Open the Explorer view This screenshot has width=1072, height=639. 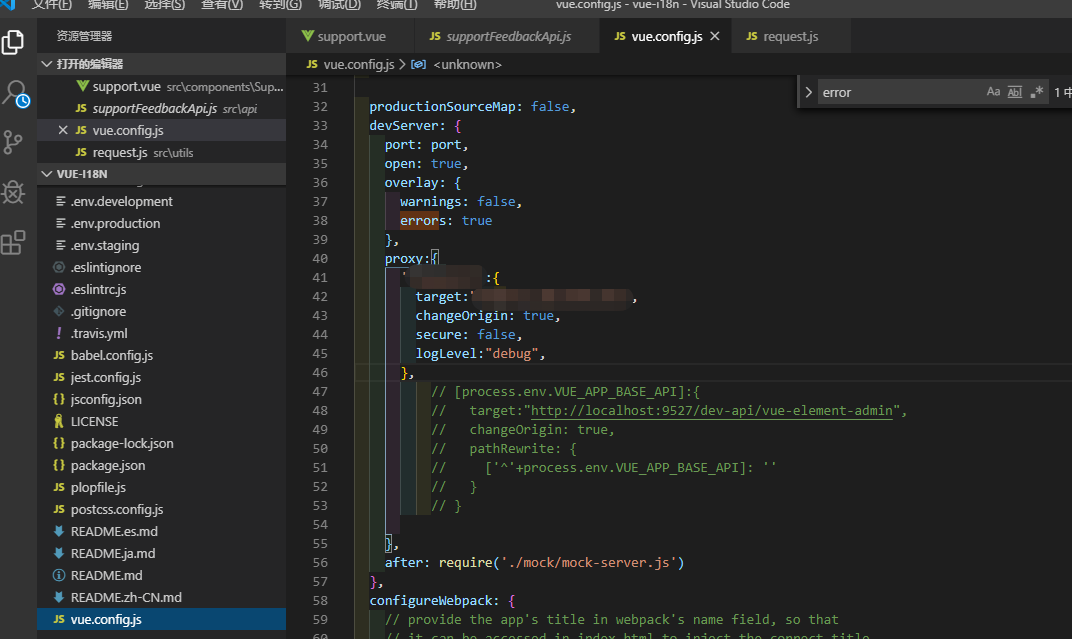(14, 42)
